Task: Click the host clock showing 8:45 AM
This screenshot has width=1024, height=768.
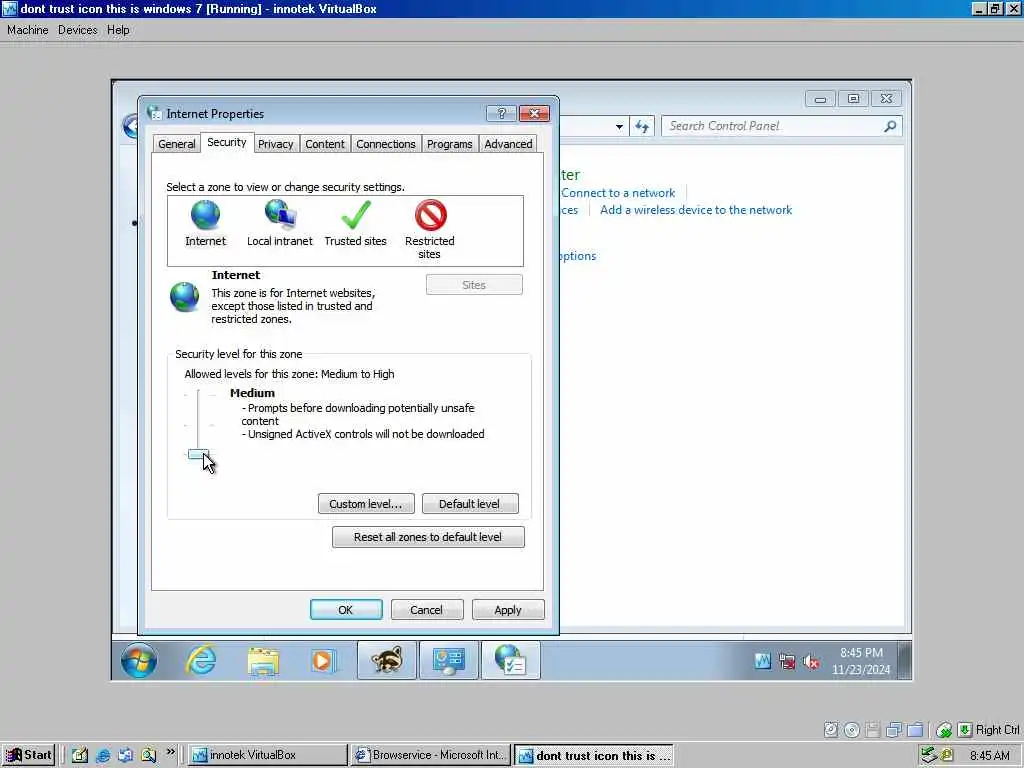Action: [989, 756]
